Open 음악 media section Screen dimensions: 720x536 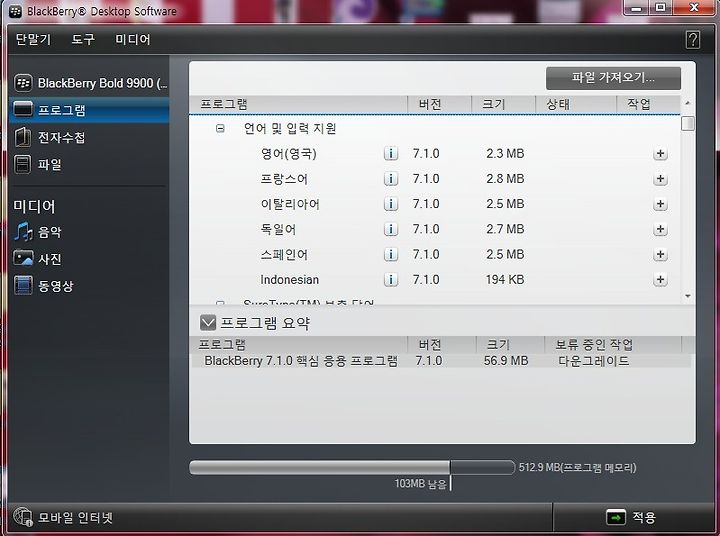click(89, 232)
